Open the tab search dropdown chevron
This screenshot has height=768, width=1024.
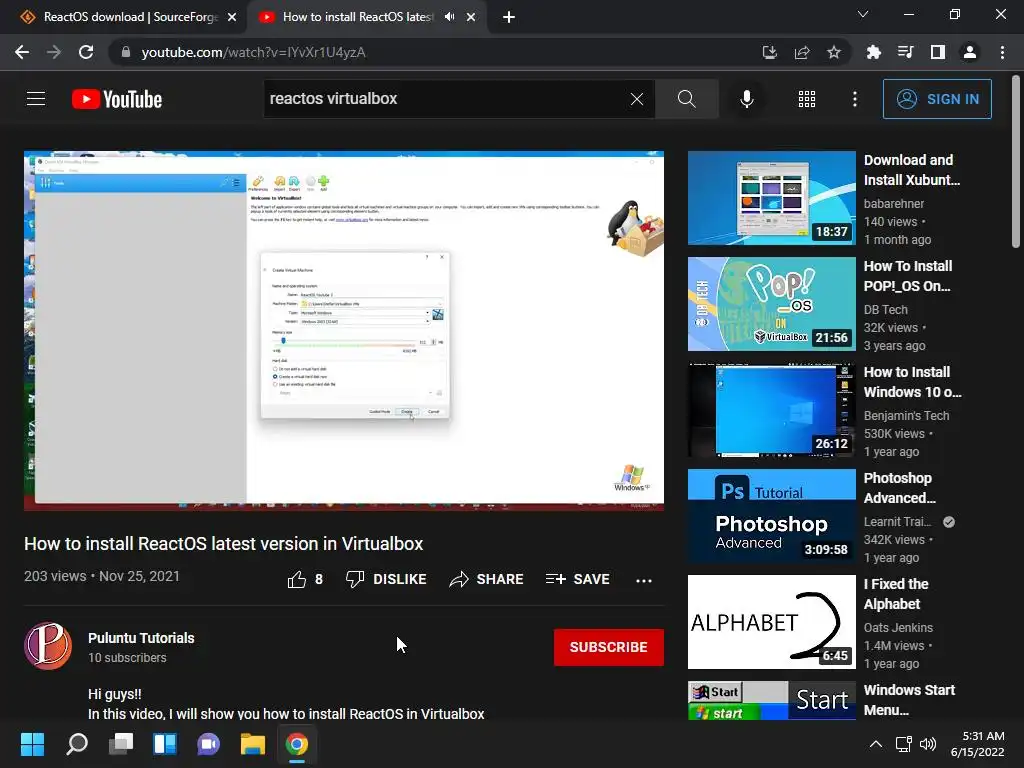(863, 14)
